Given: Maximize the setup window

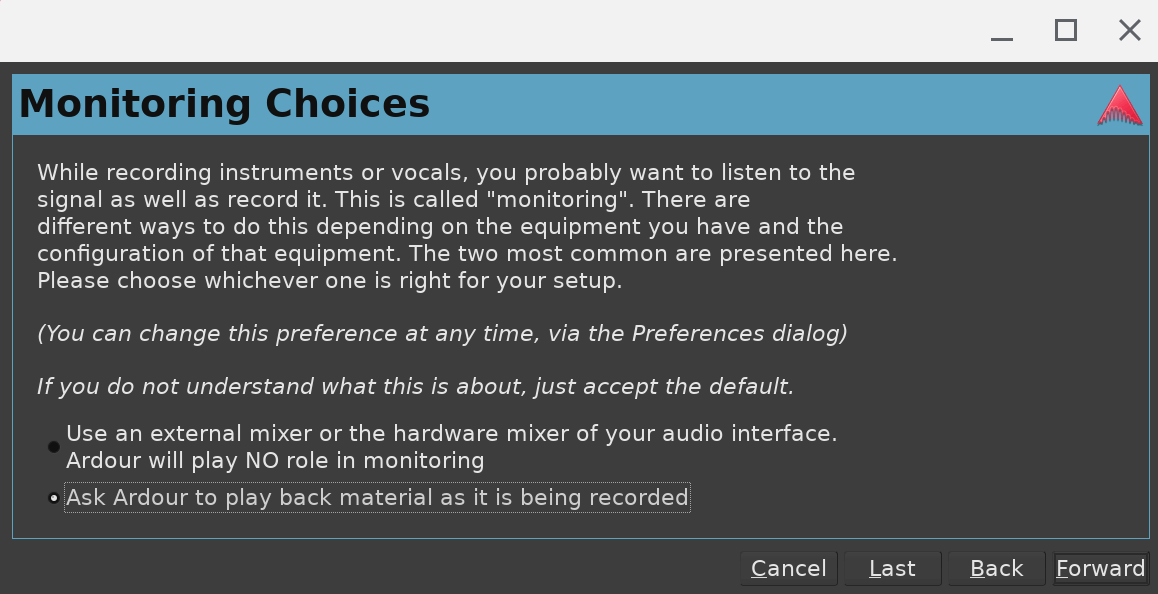Looking at the screenshot, I should pyautogui.click(x=1066, y=31).
